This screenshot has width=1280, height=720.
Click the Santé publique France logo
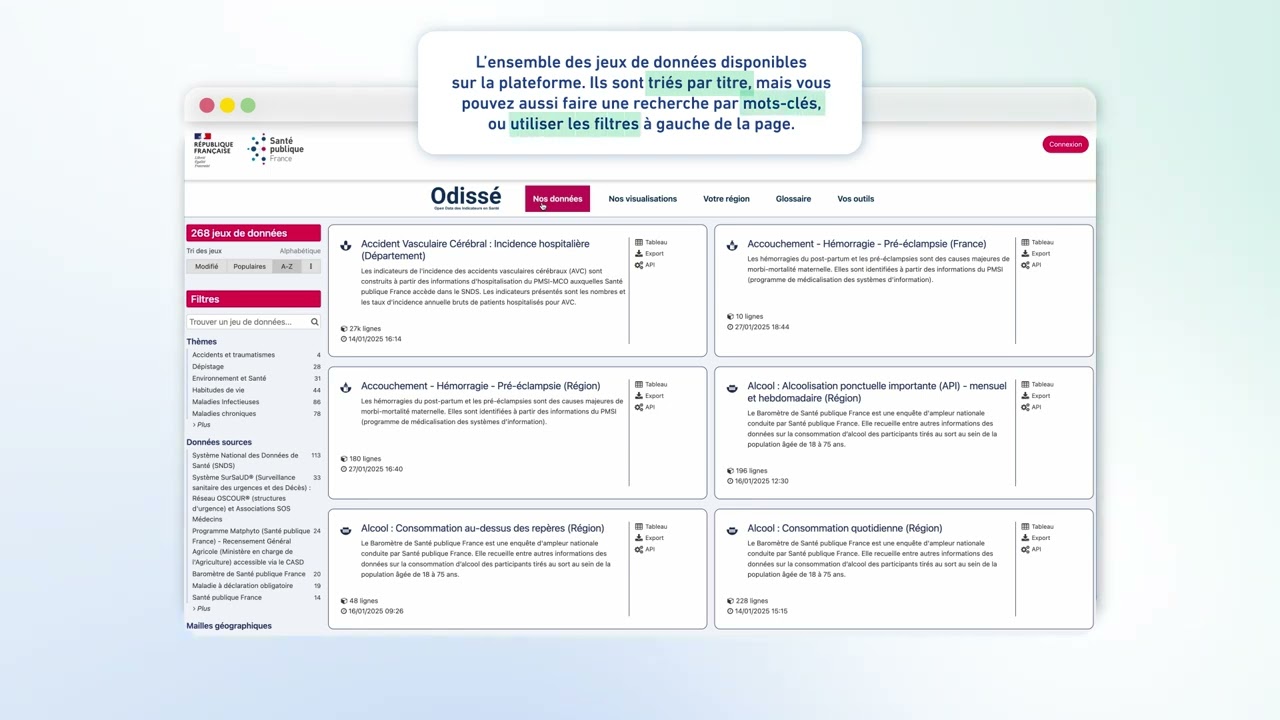point(276,149)
